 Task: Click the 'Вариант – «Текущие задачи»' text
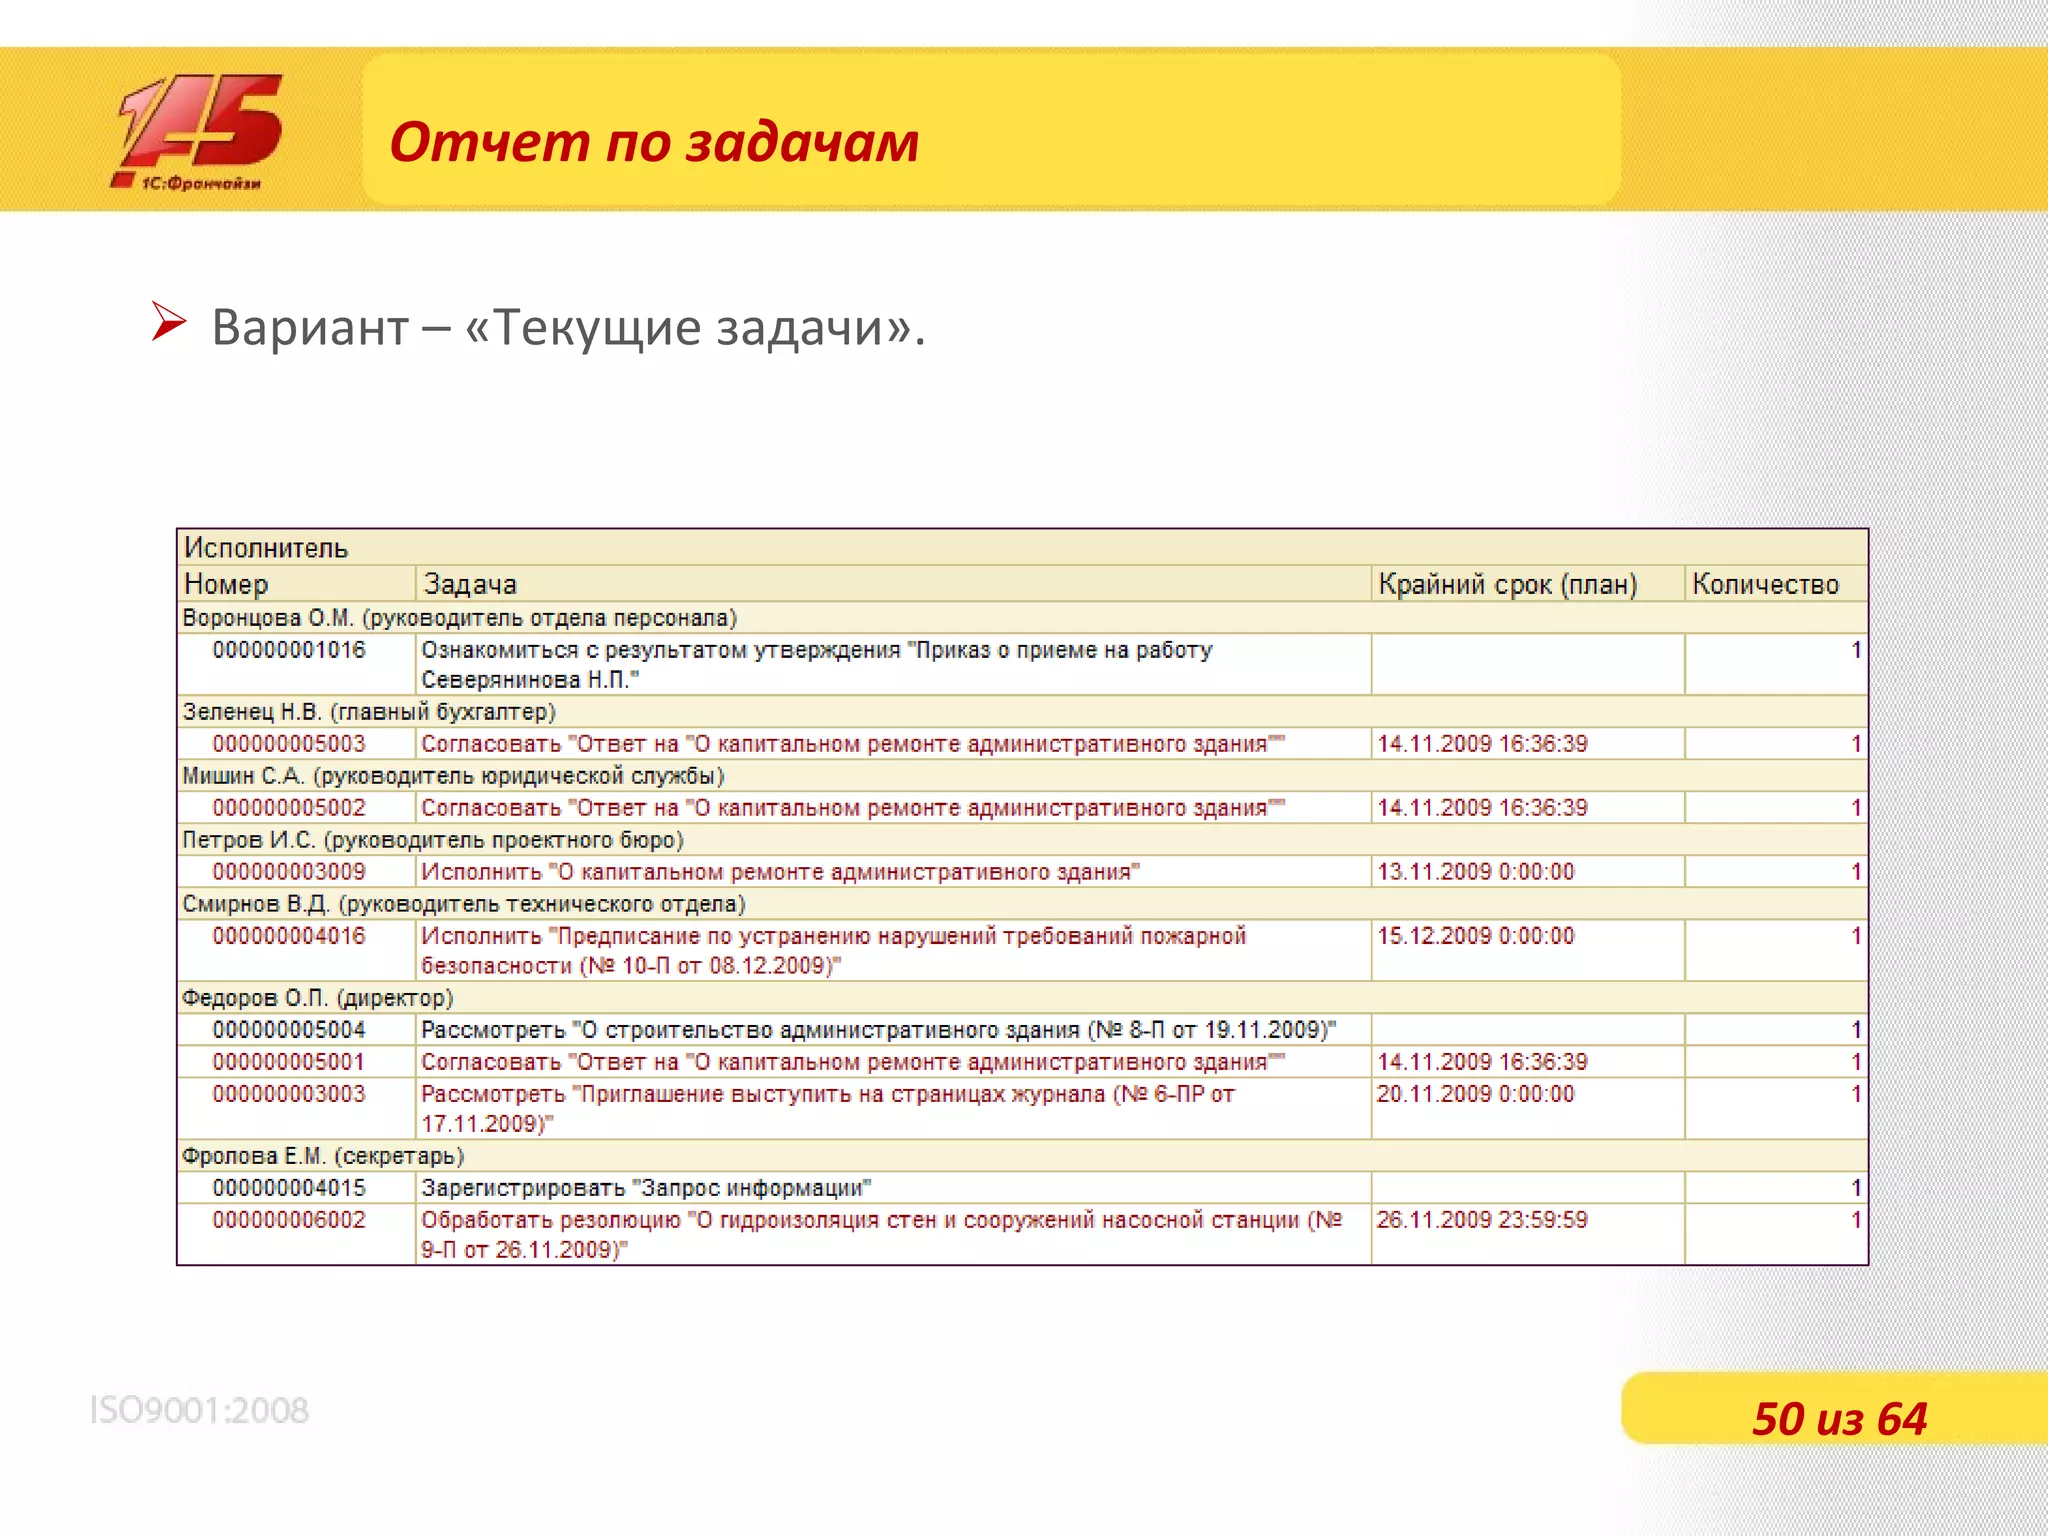(568, 327)
